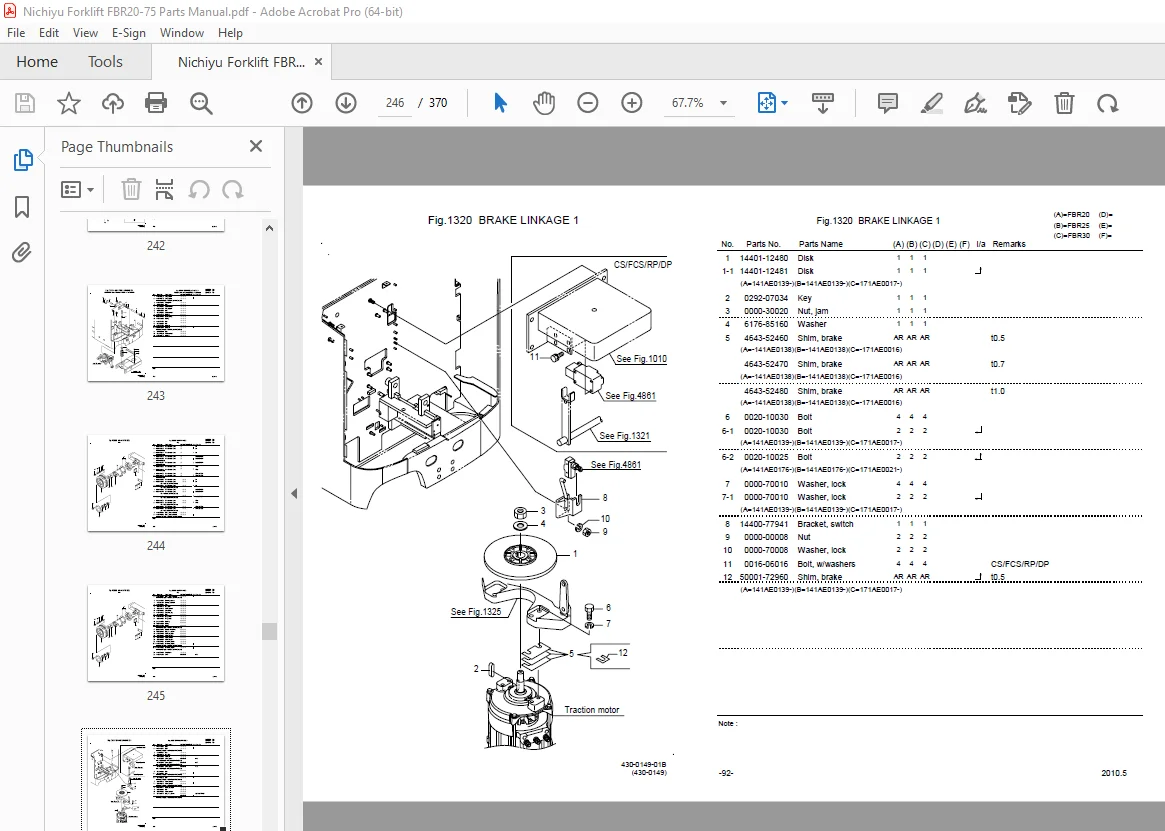1165x831 pixels.
Task: Select the page 244 thumbnail
Action: tap(156, 483)
